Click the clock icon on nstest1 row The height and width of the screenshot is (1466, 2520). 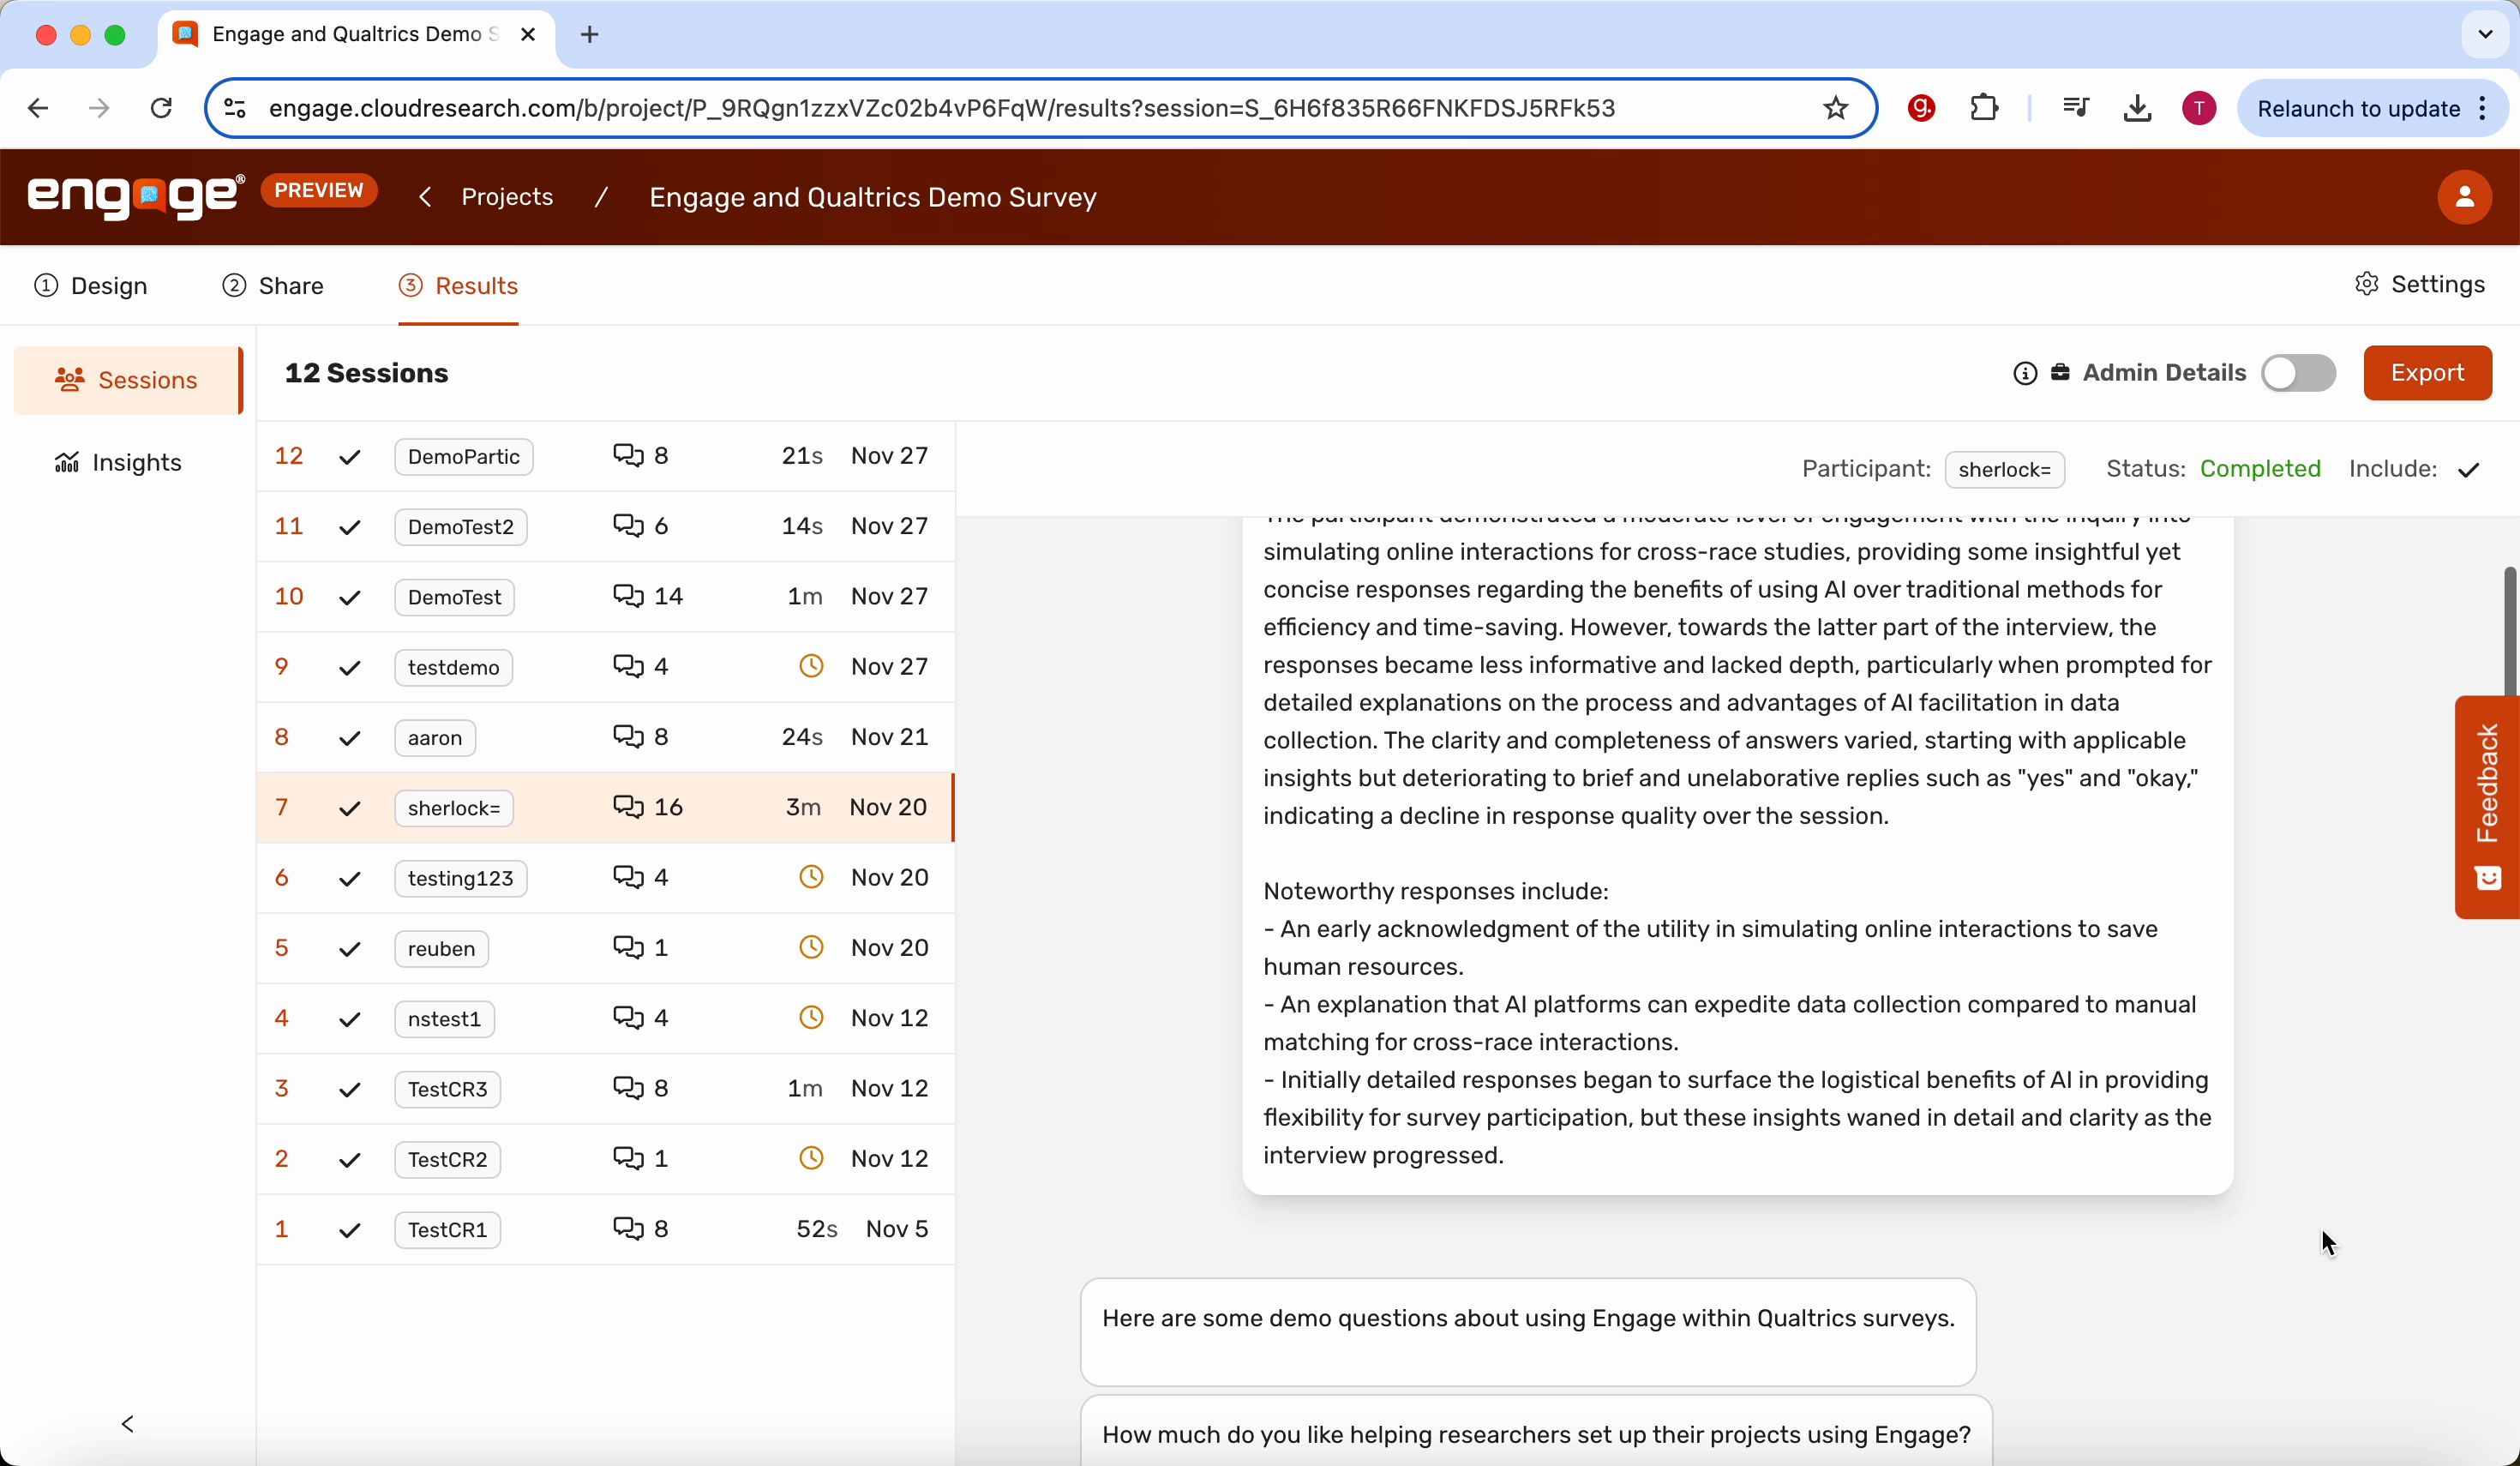(x=811, y=1018)
